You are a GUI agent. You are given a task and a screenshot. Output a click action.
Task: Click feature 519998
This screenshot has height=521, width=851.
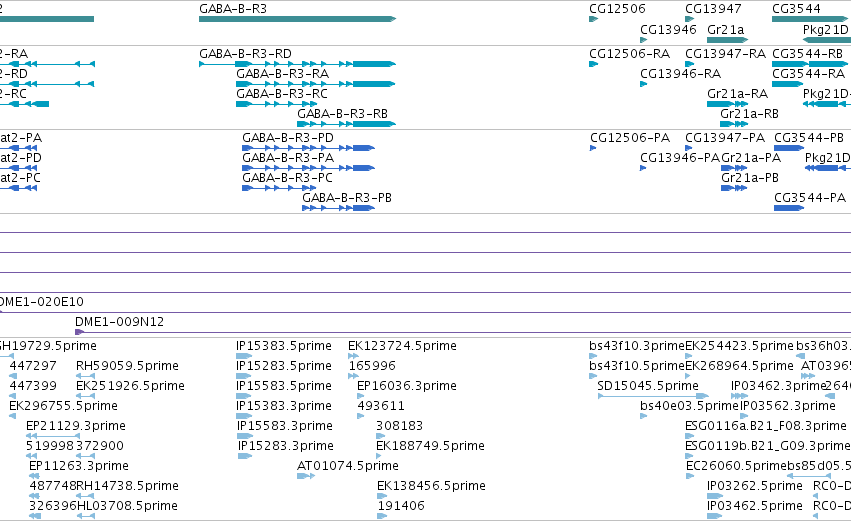click(50, 446)
